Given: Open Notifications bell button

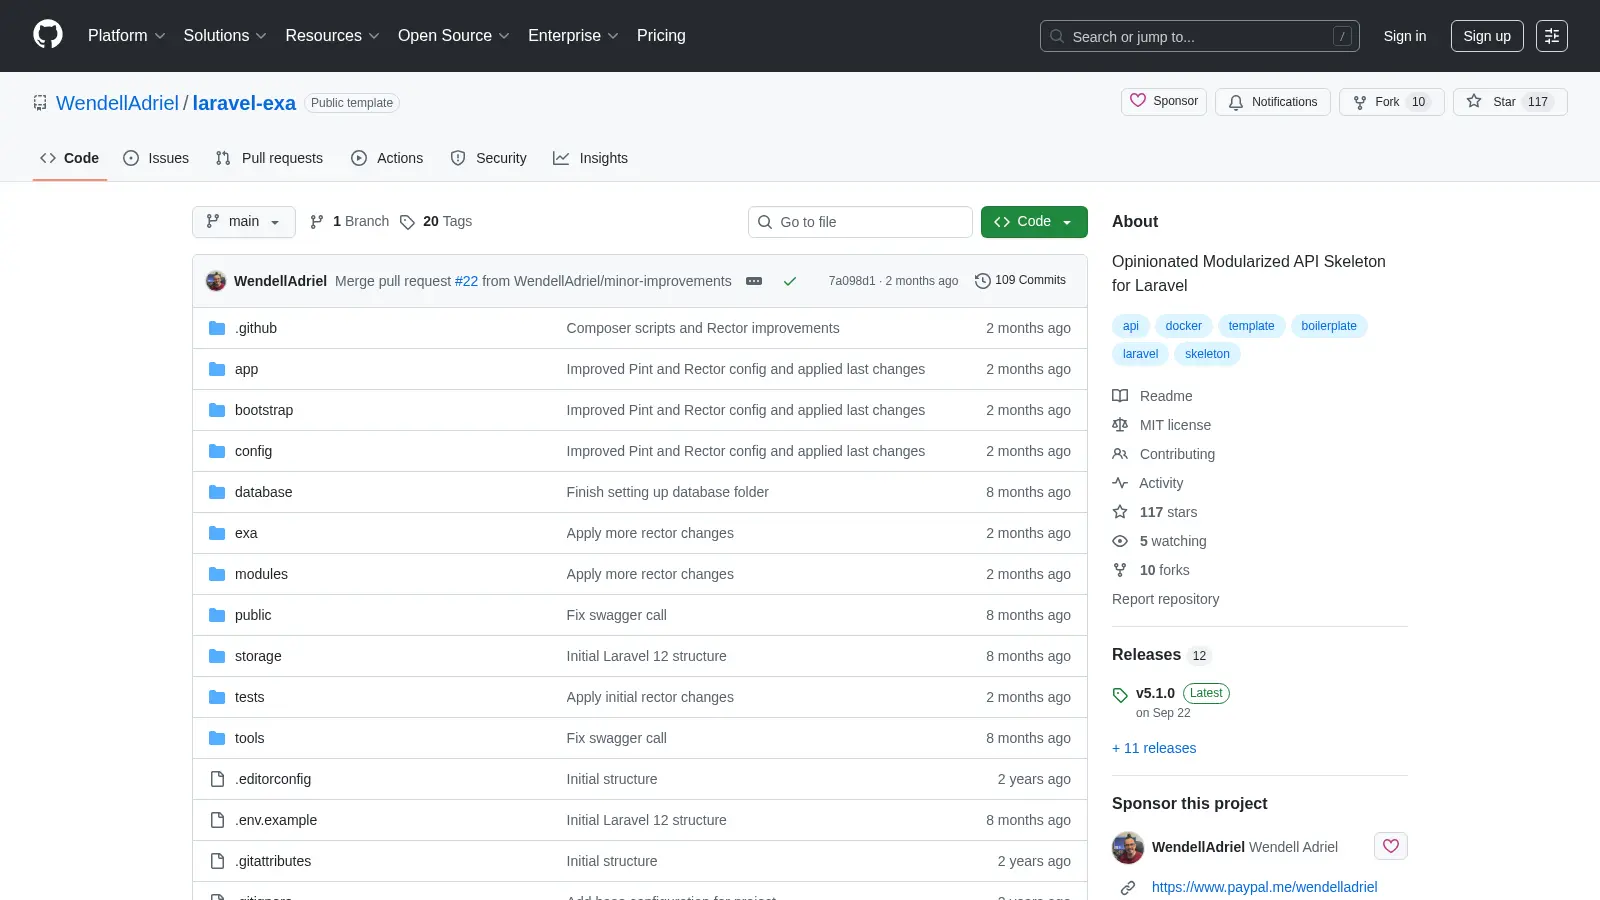Looking at the screenshot, I should (x=1273, y=102).
